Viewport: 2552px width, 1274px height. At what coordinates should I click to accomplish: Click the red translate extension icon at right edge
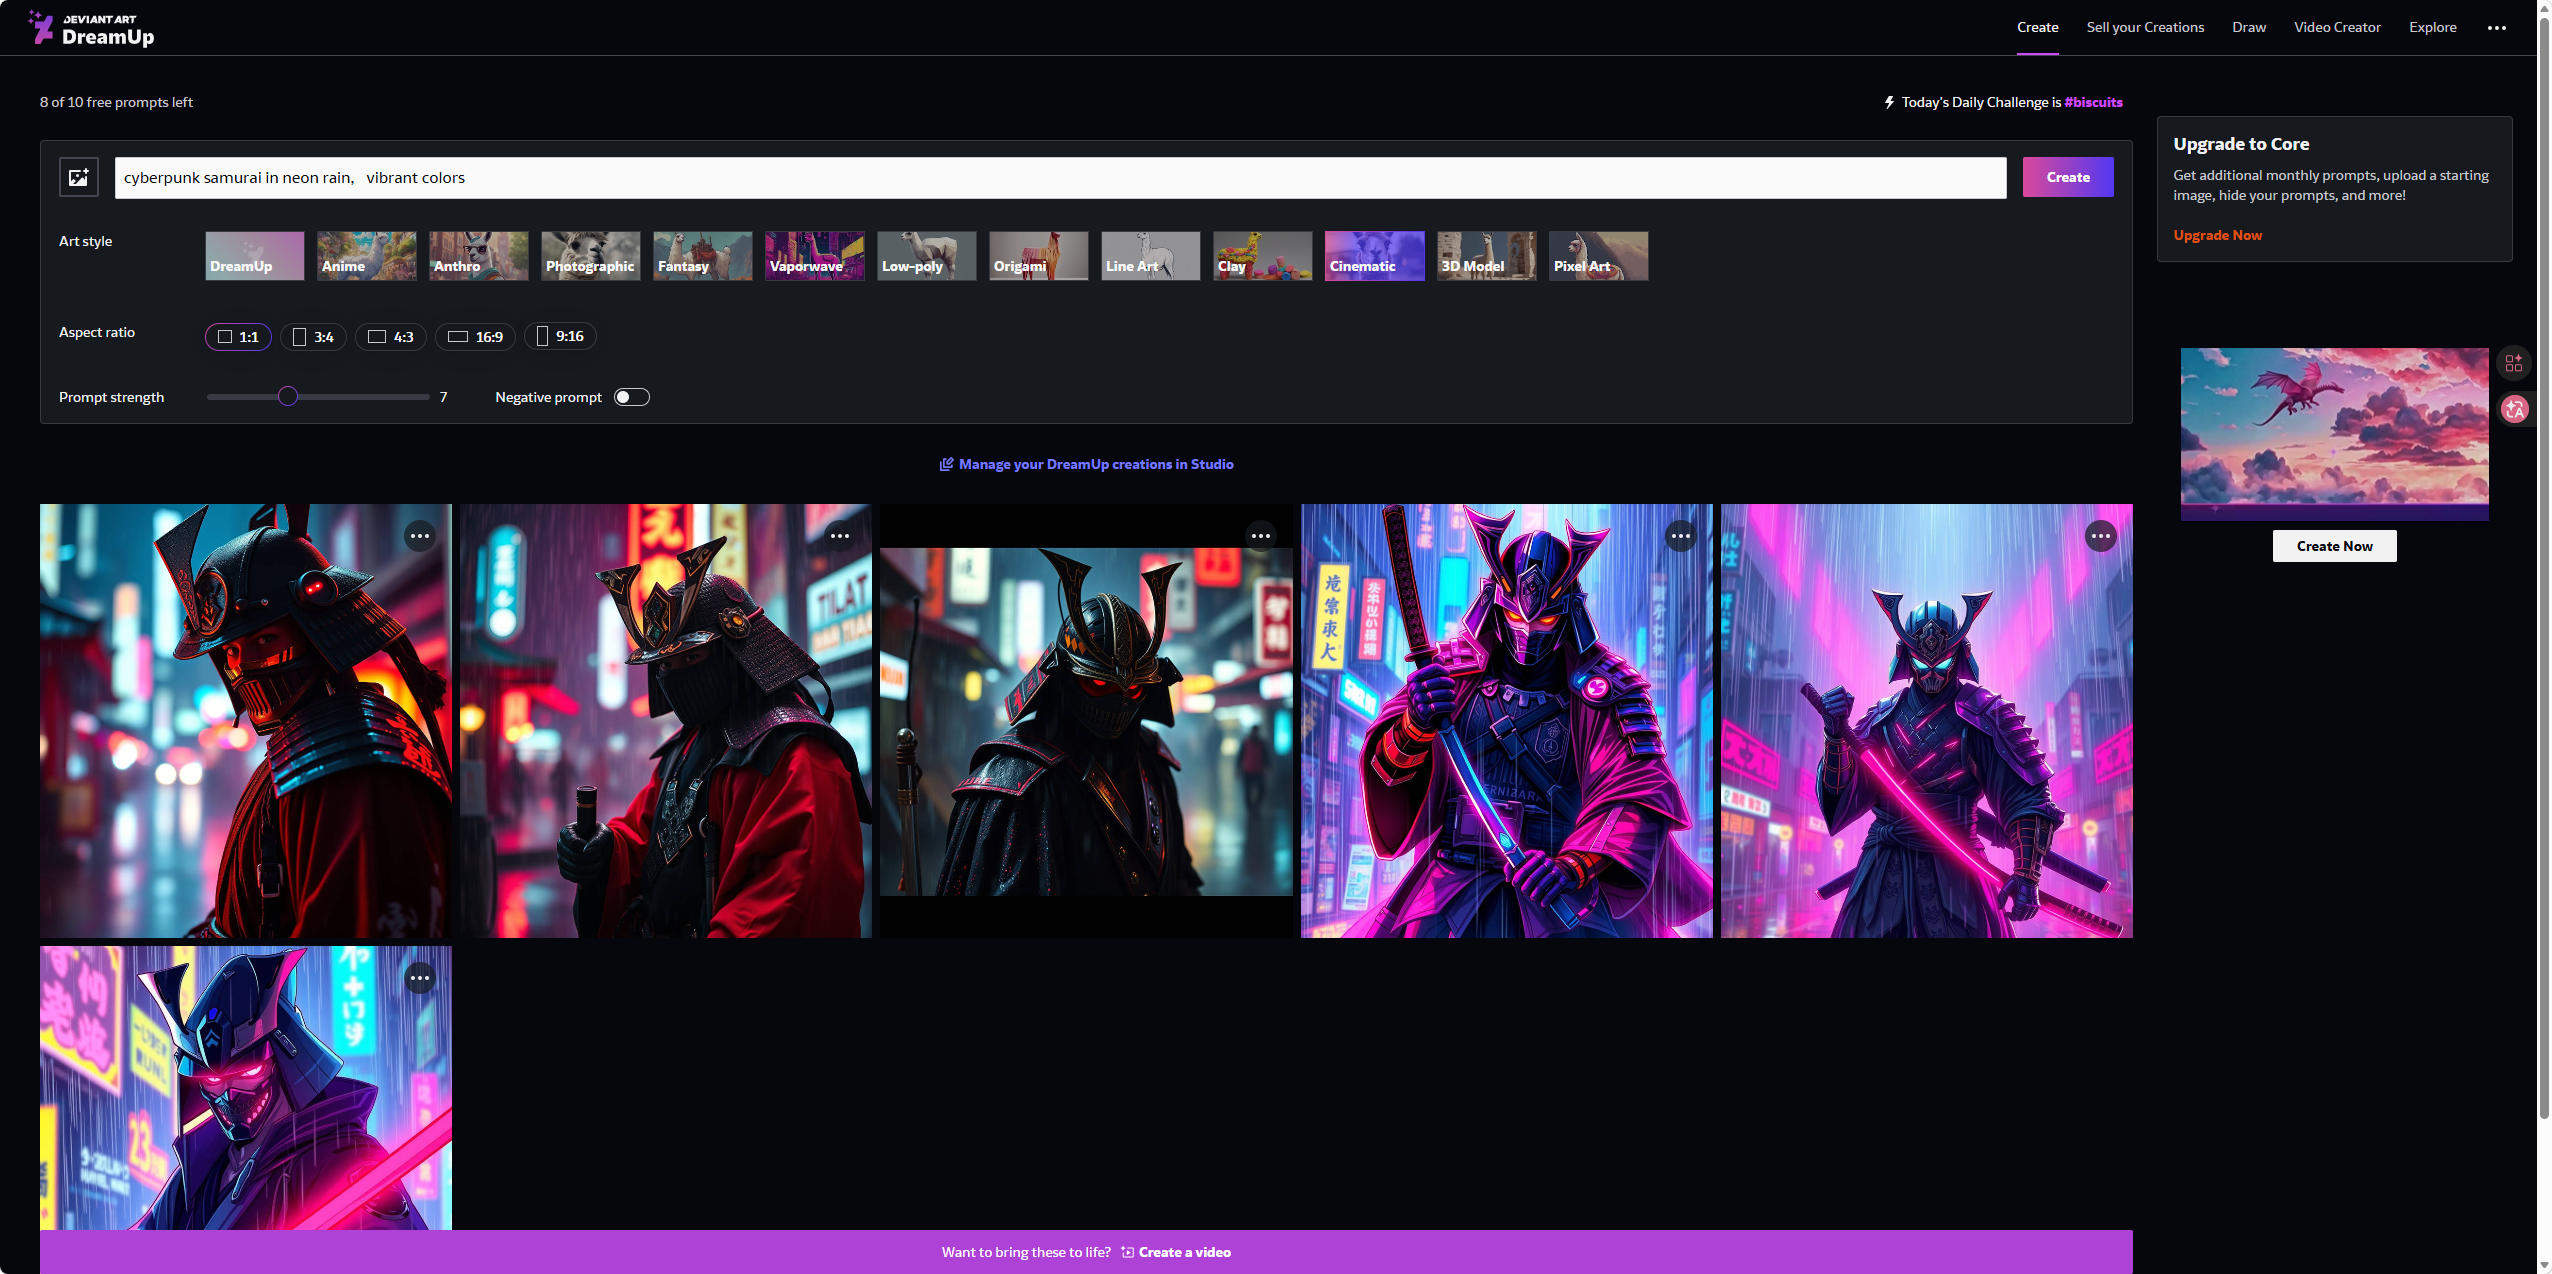tap(2514, 409)
